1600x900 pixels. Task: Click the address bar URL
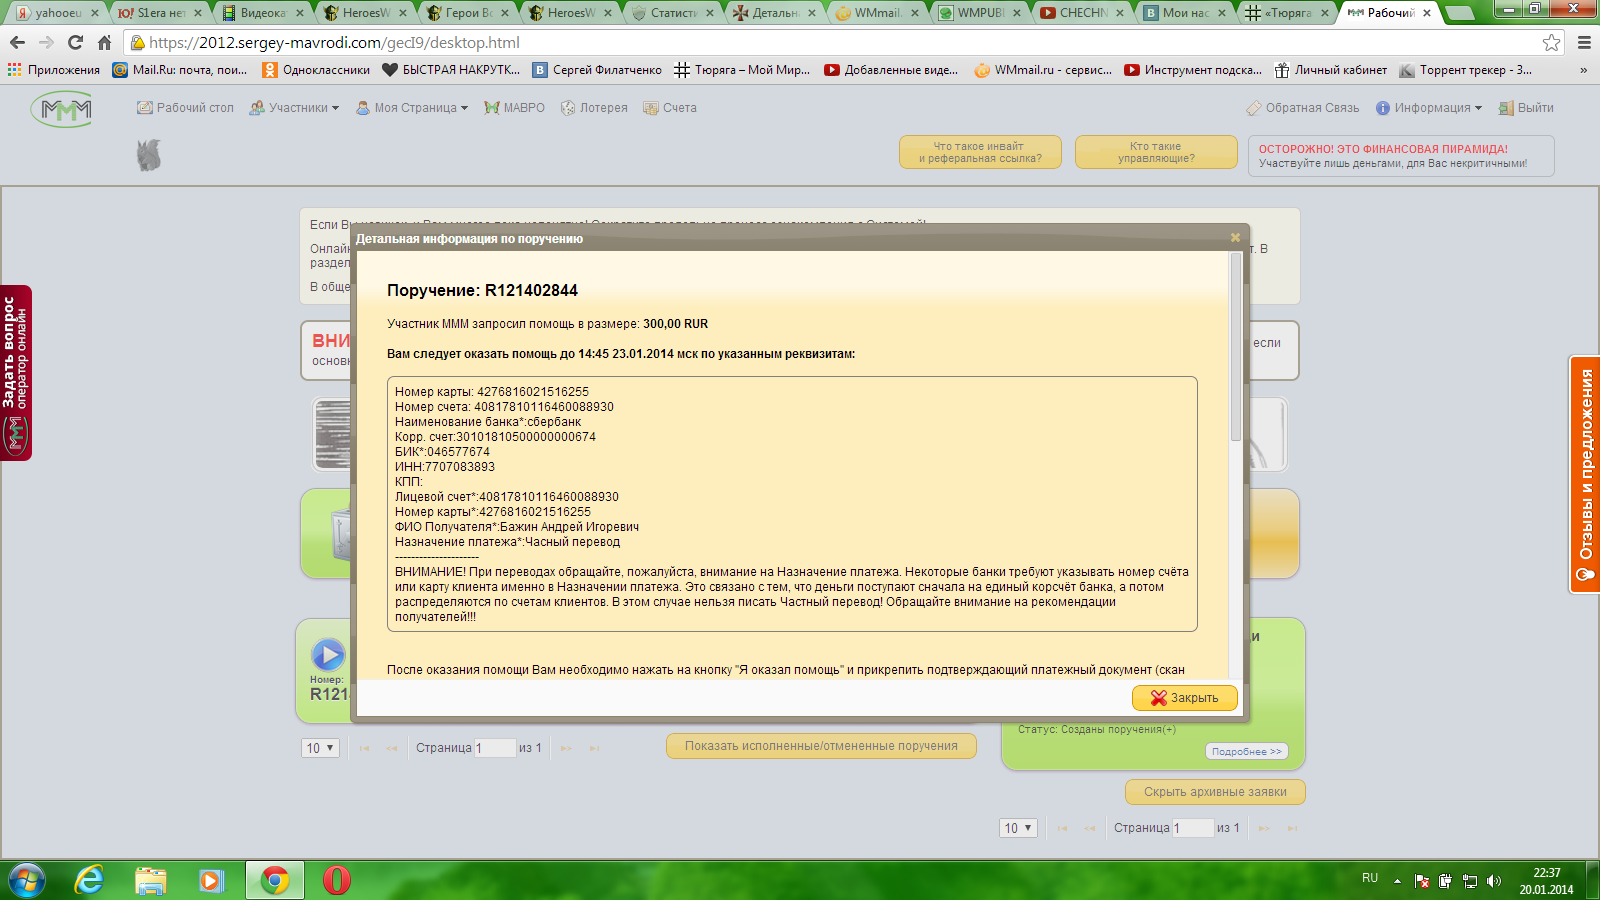335,43
